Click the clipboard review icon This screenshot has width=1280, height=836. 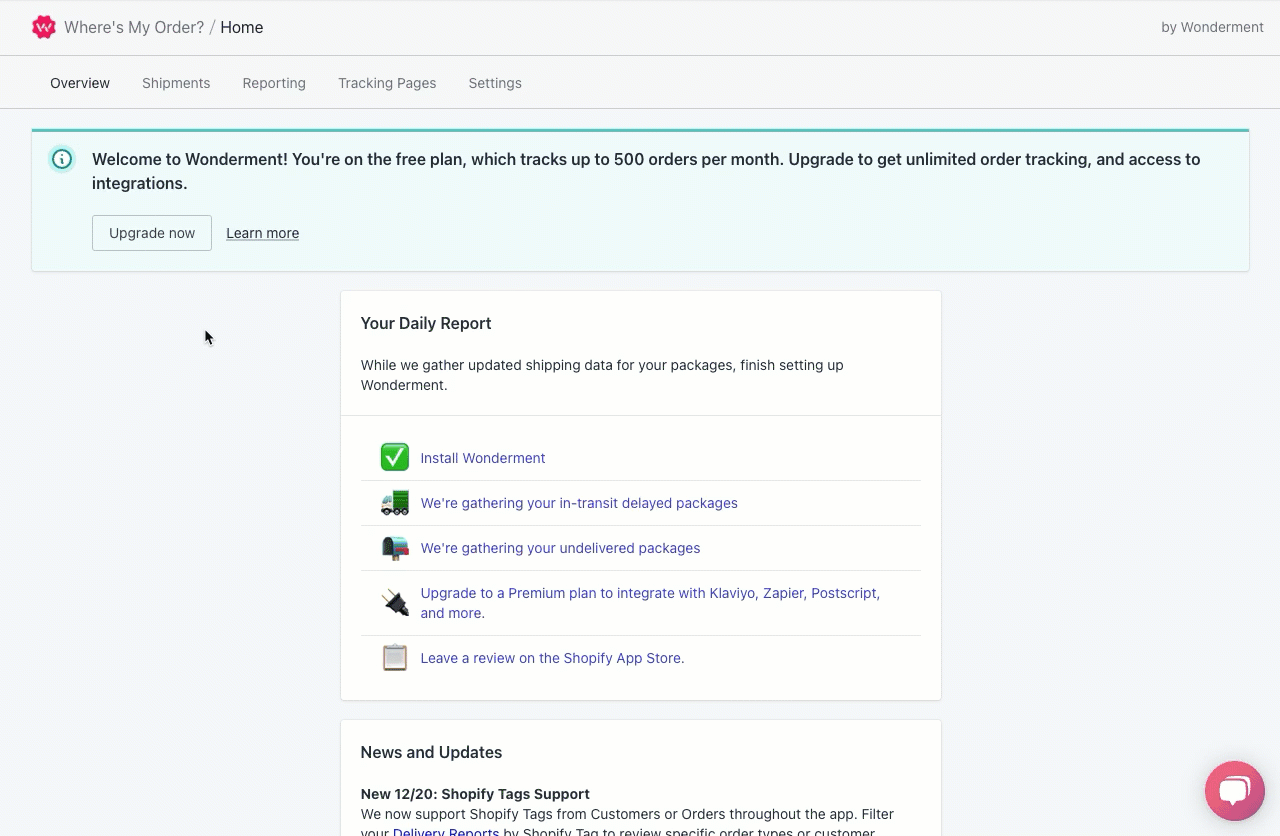pyautogui.click(x=395, y=658)
